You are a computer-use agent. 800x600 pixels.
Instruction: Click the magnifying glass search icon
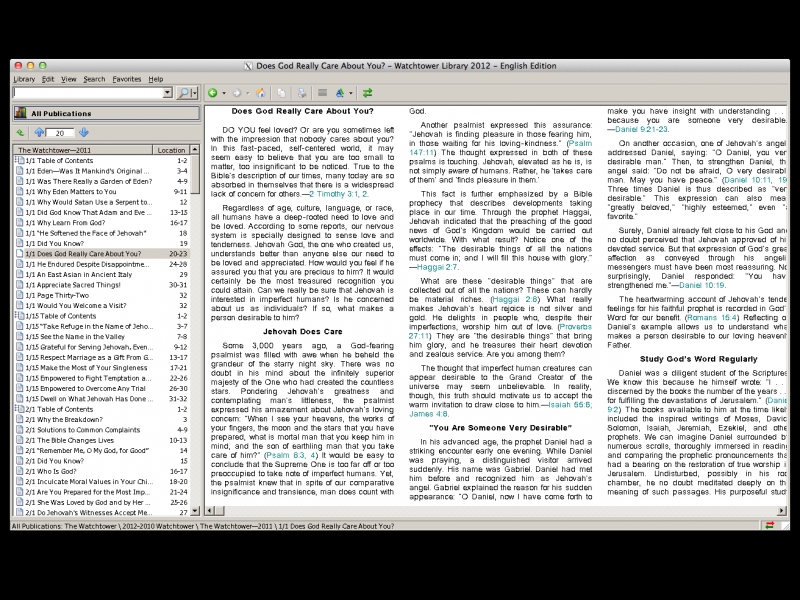[x=183, y=93]
